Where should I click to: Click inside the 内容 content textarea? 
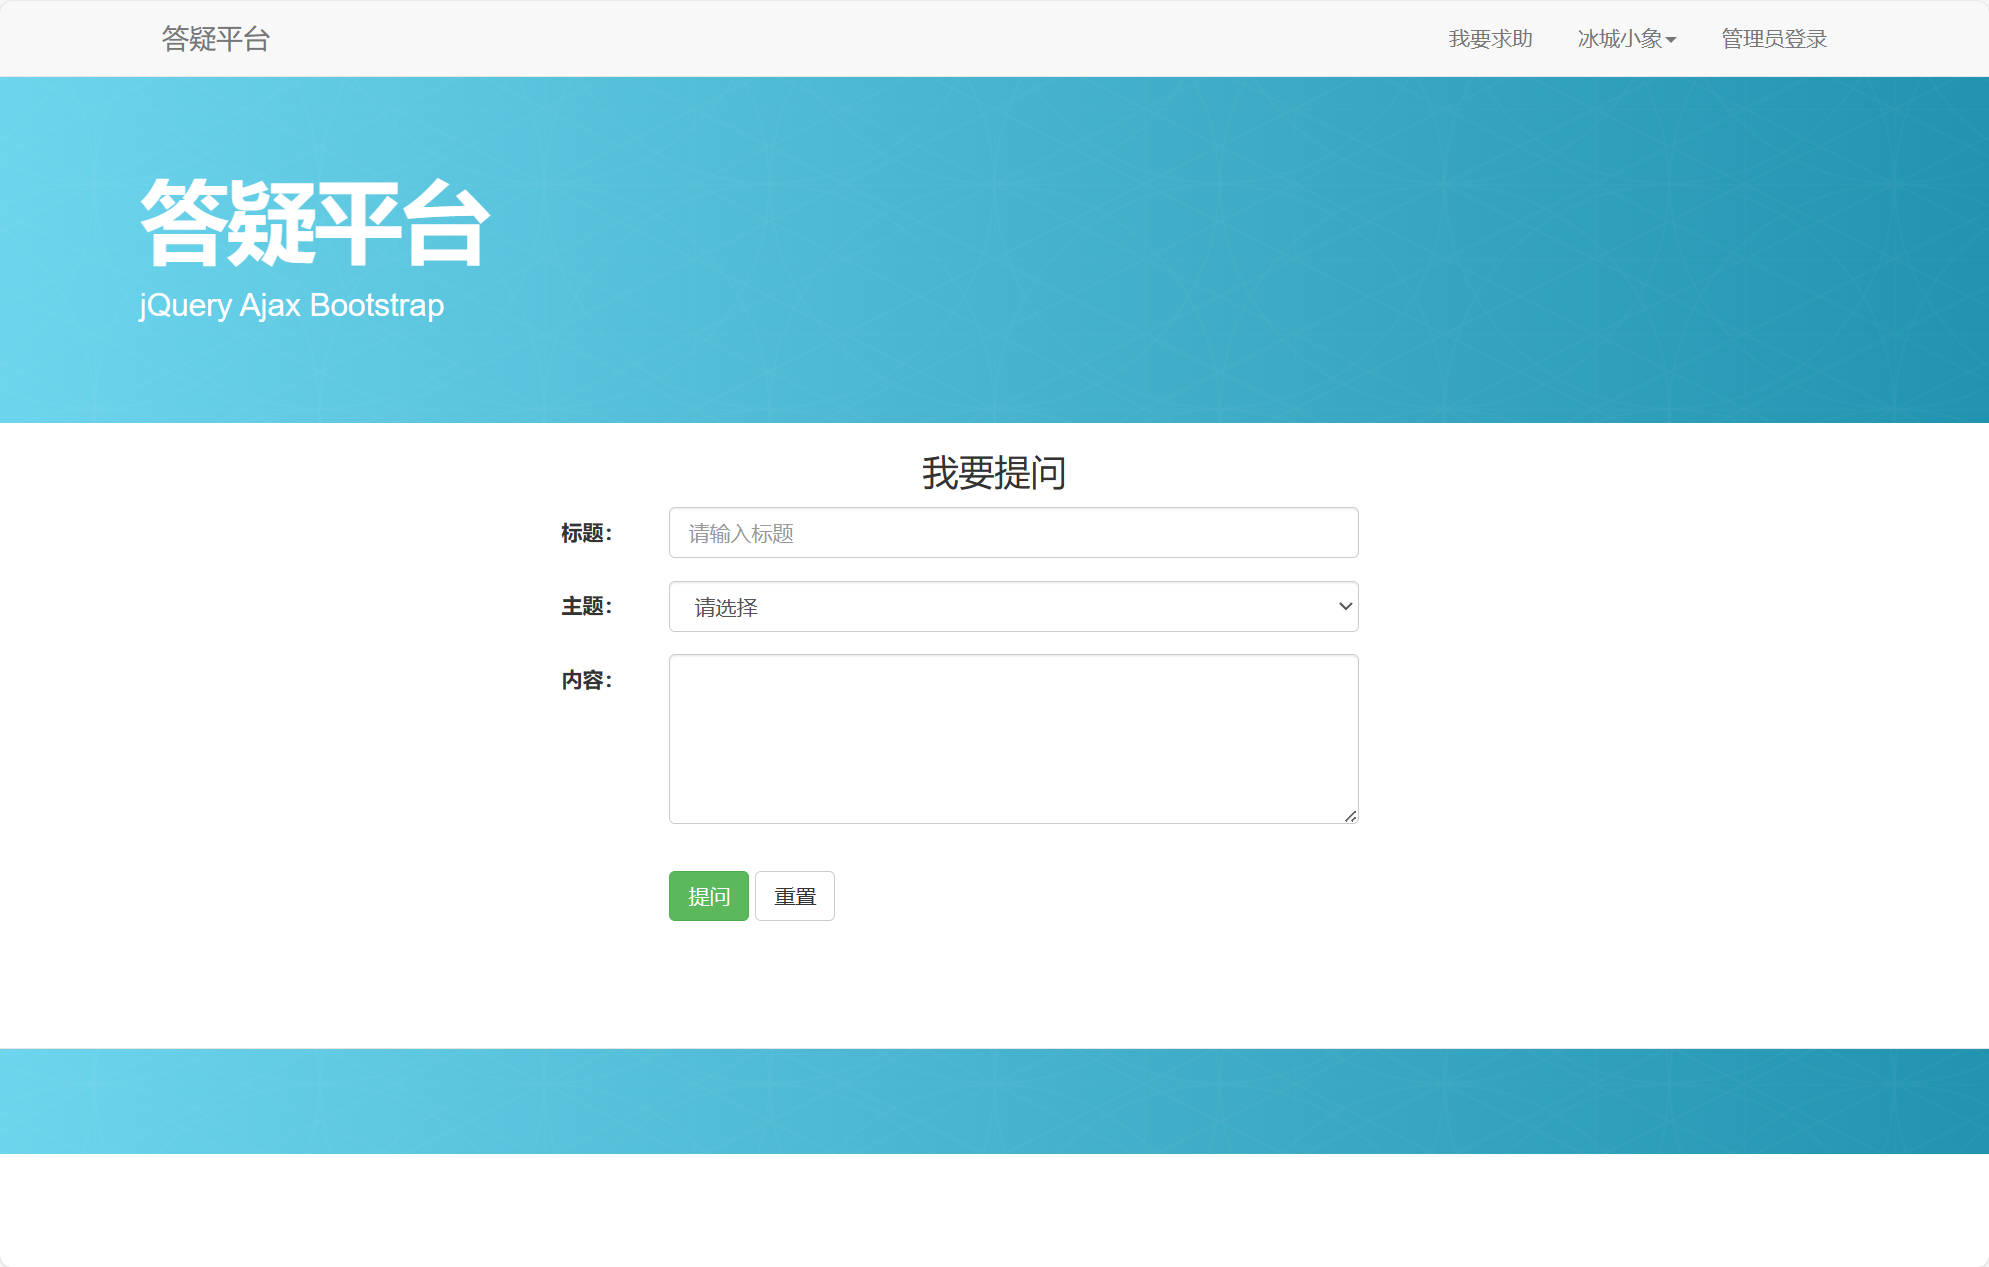(1013, 738)
